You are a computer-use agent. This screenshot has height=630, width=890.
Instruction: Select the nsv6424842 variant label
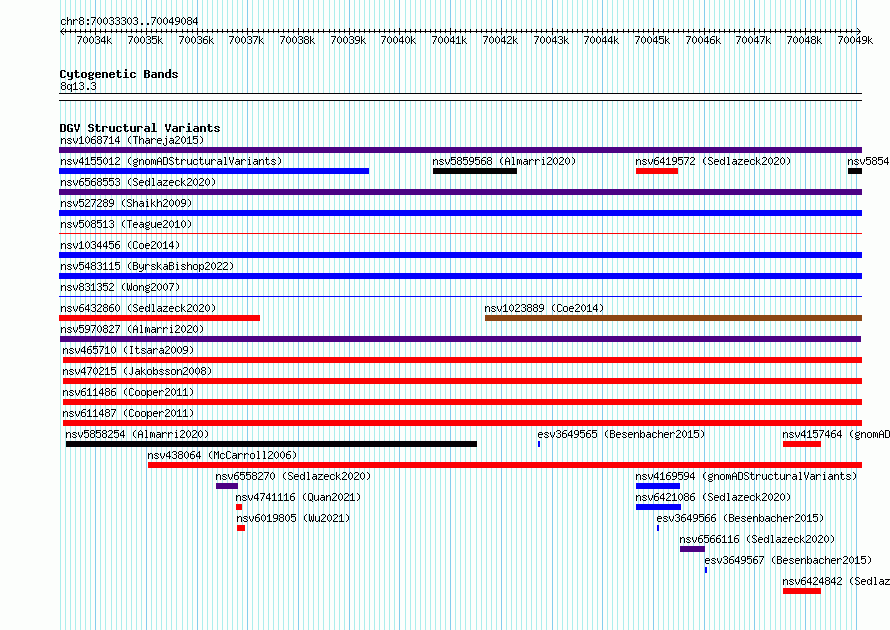click(x=836, y=581)
